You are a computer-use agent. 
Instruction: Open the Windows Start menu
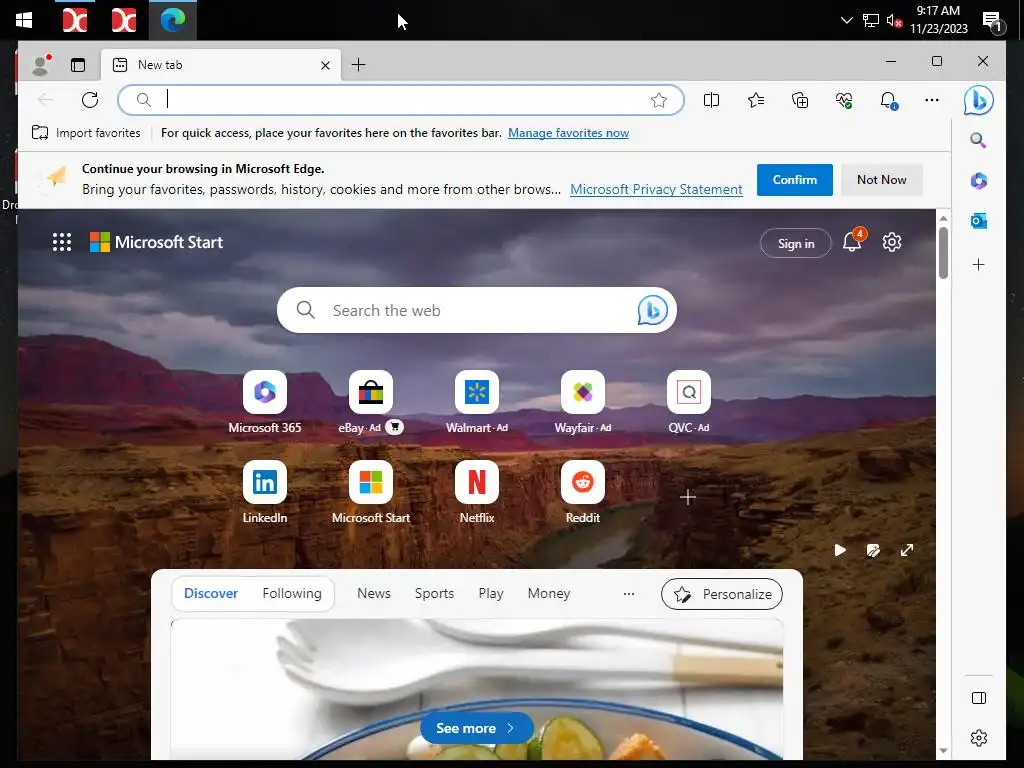tap(24, 20)
